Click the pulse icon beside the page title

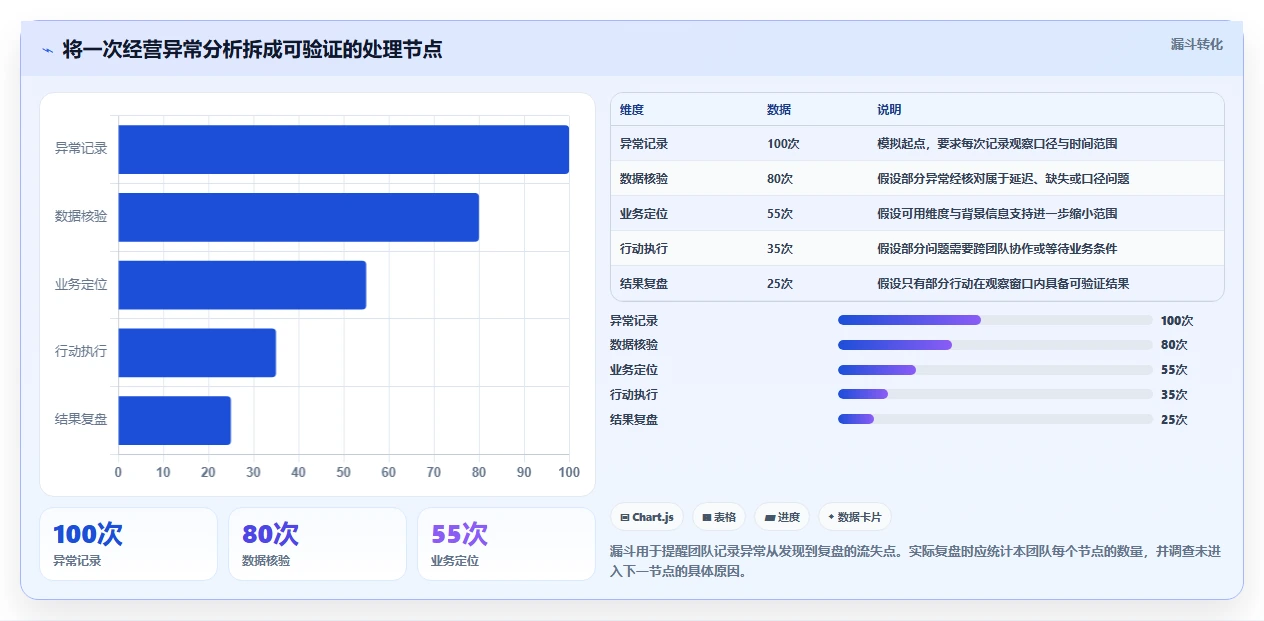[48, 50]
